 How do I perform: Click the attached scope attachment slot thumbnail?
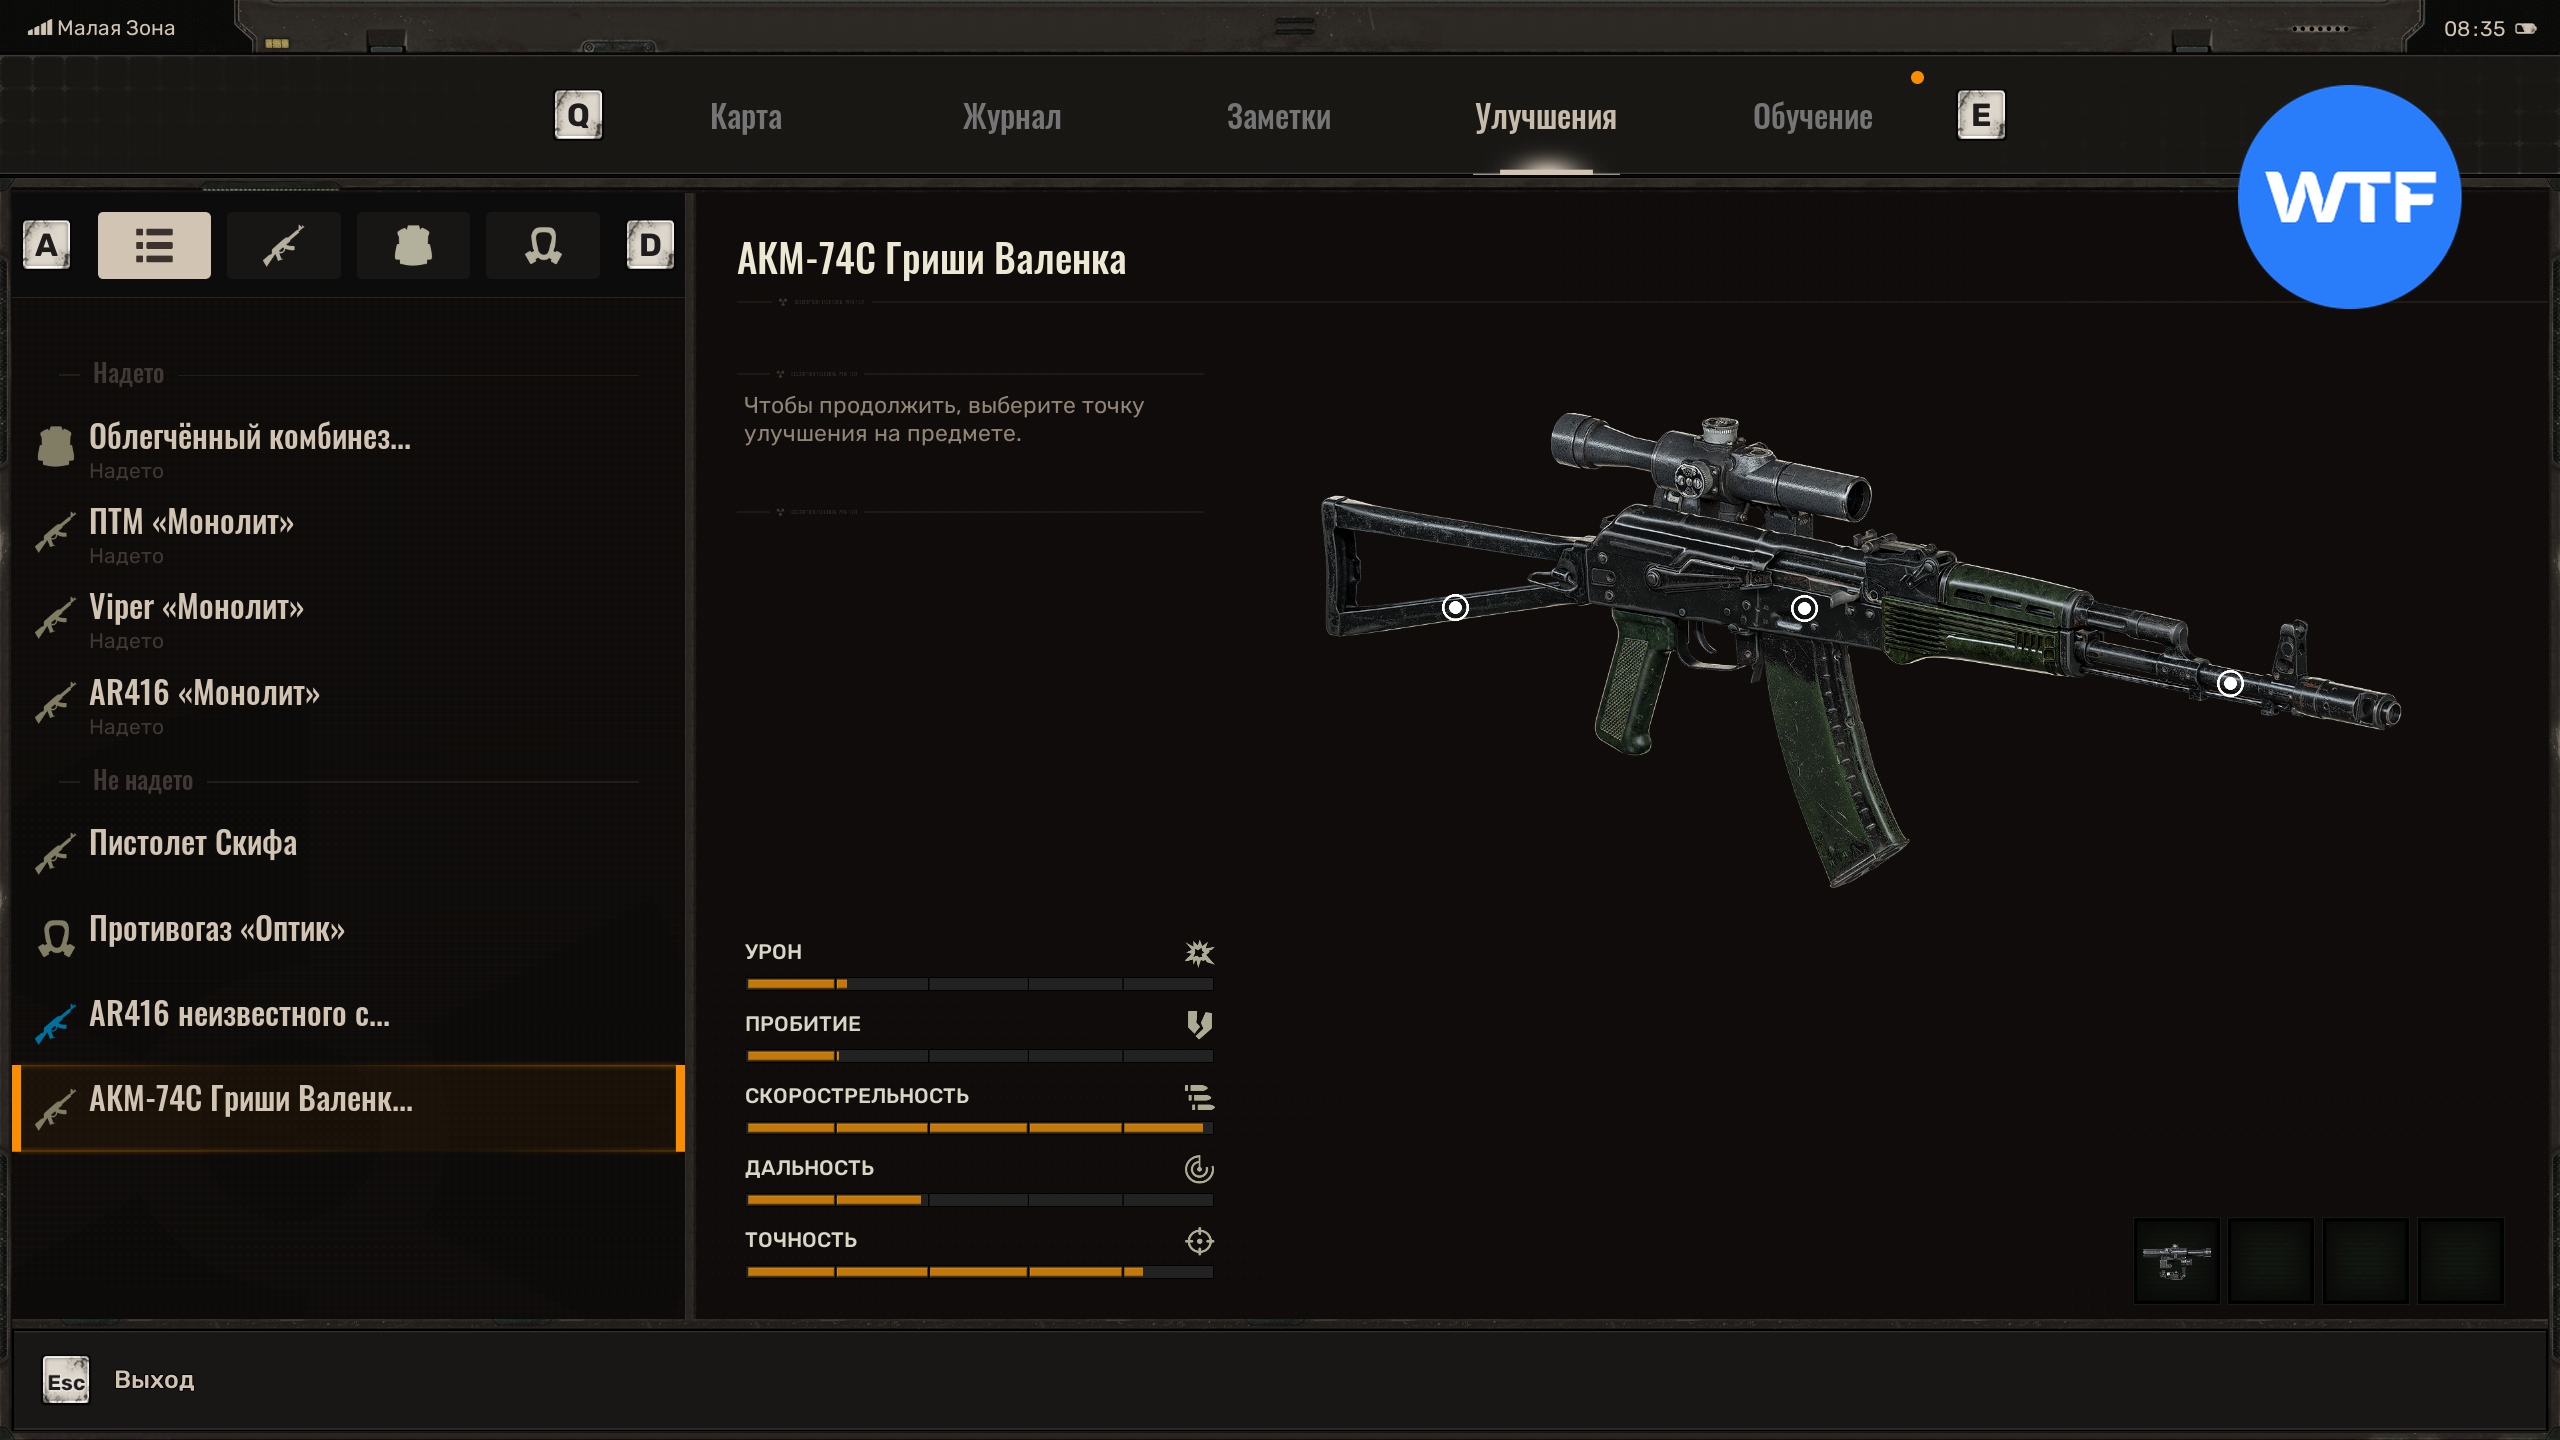pyautogui.click(x=2176, y=1260)
